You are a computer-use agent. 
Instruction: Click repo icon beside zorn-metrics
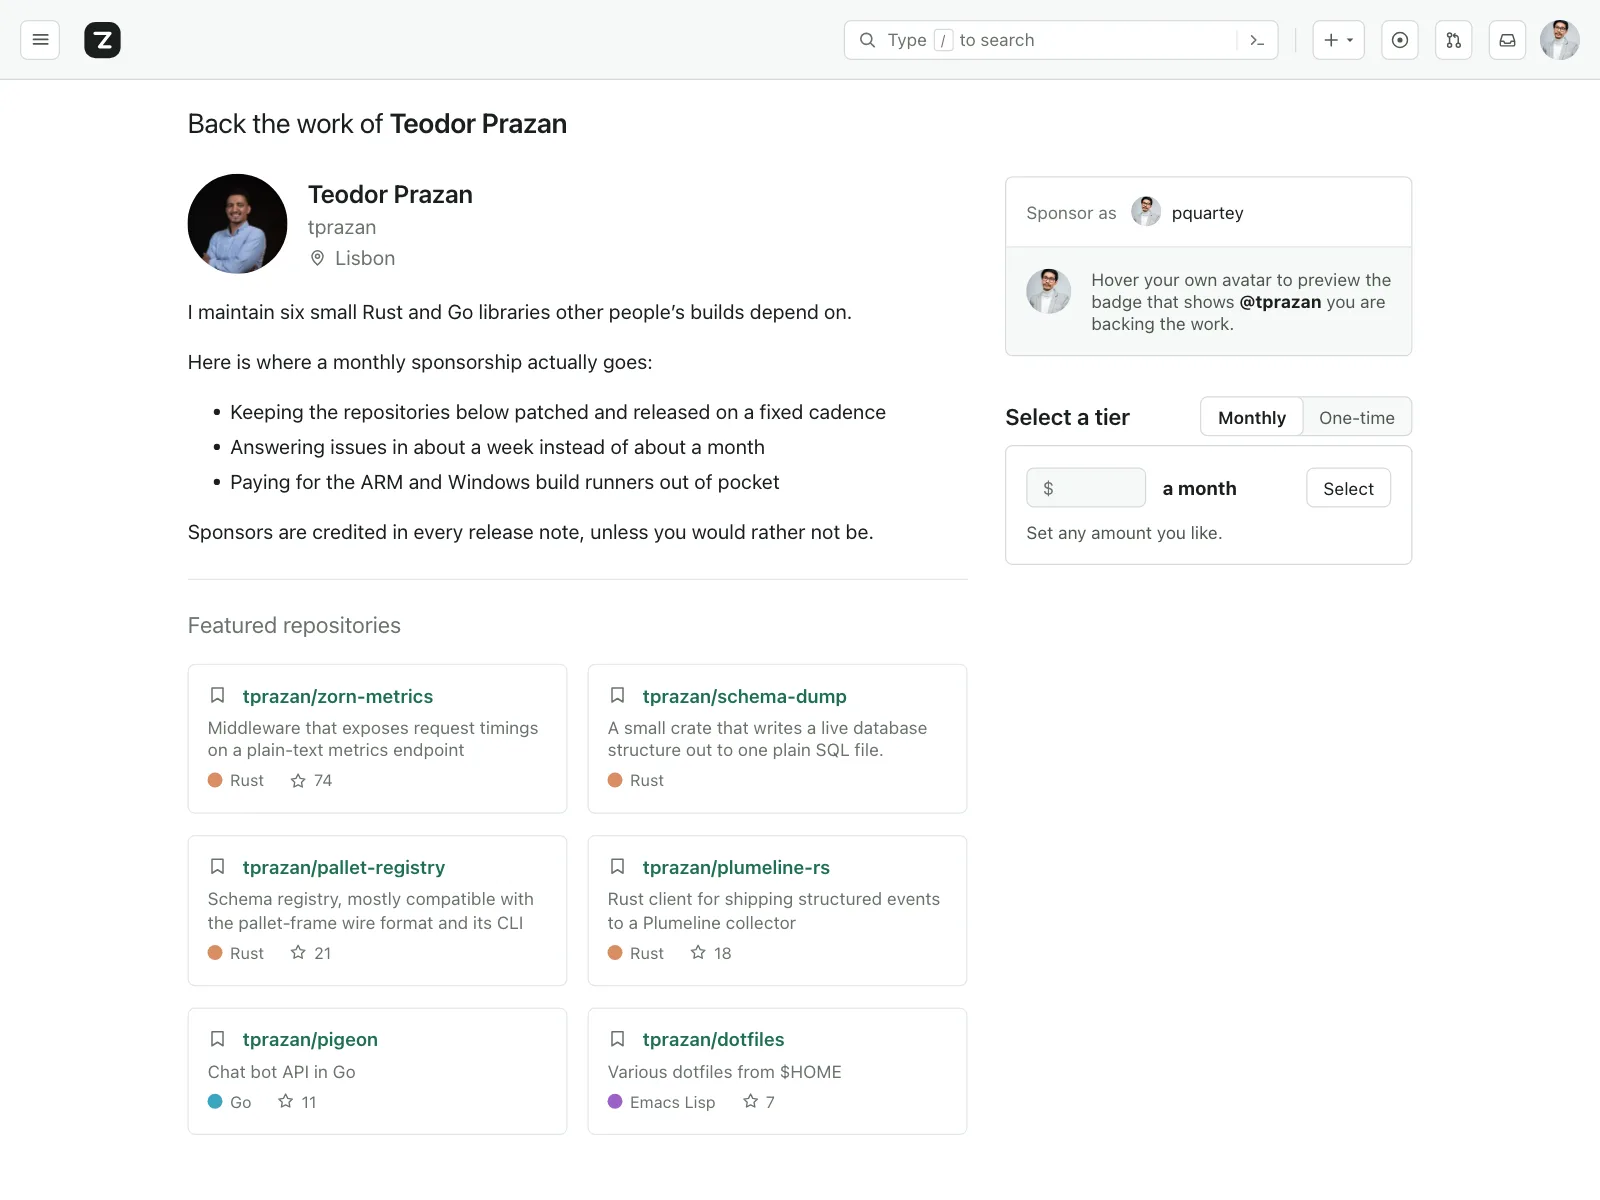click(x=217, y=695)
